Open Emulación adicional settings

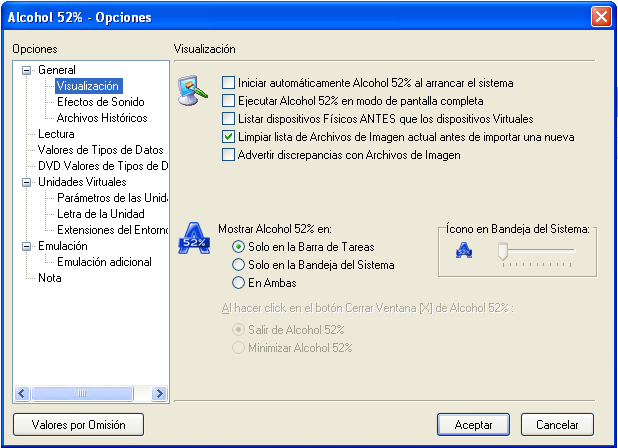[x=104, y=262]
